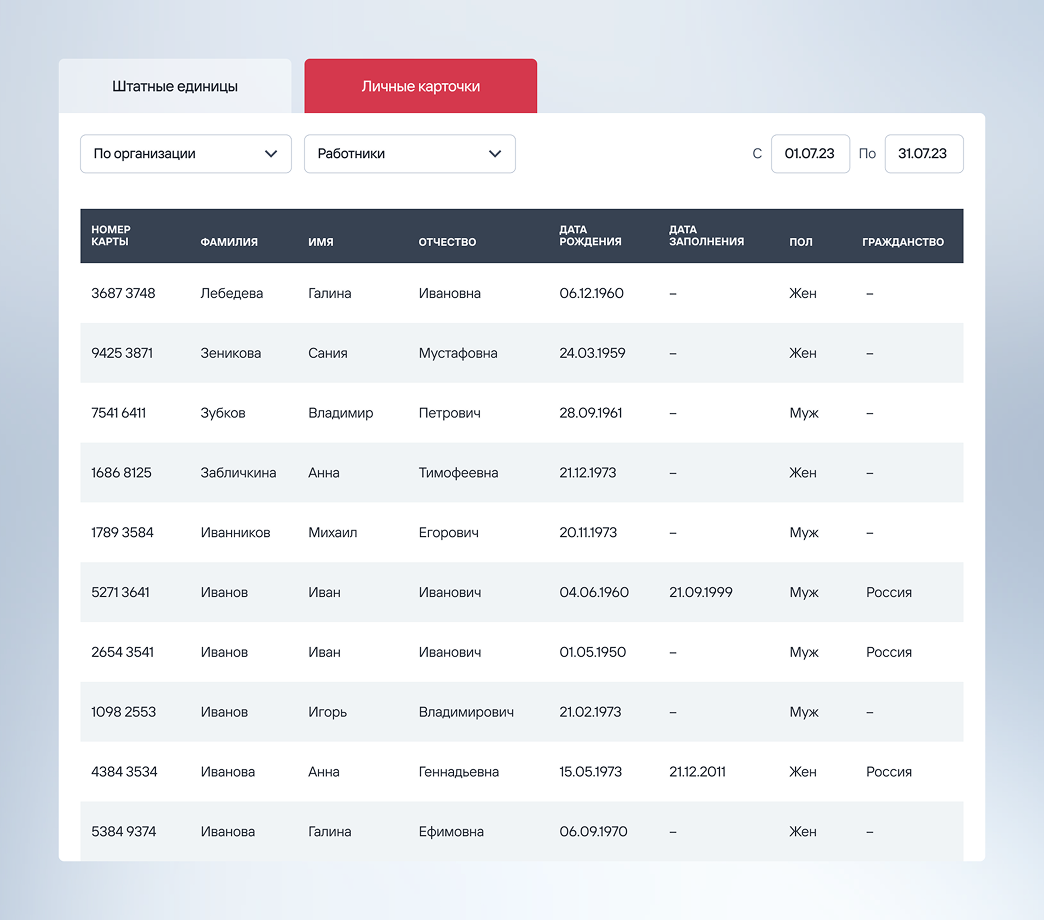Click the Гражданство column header
The width and height of the screenshot is (1044, 920).
pos(902,242)
